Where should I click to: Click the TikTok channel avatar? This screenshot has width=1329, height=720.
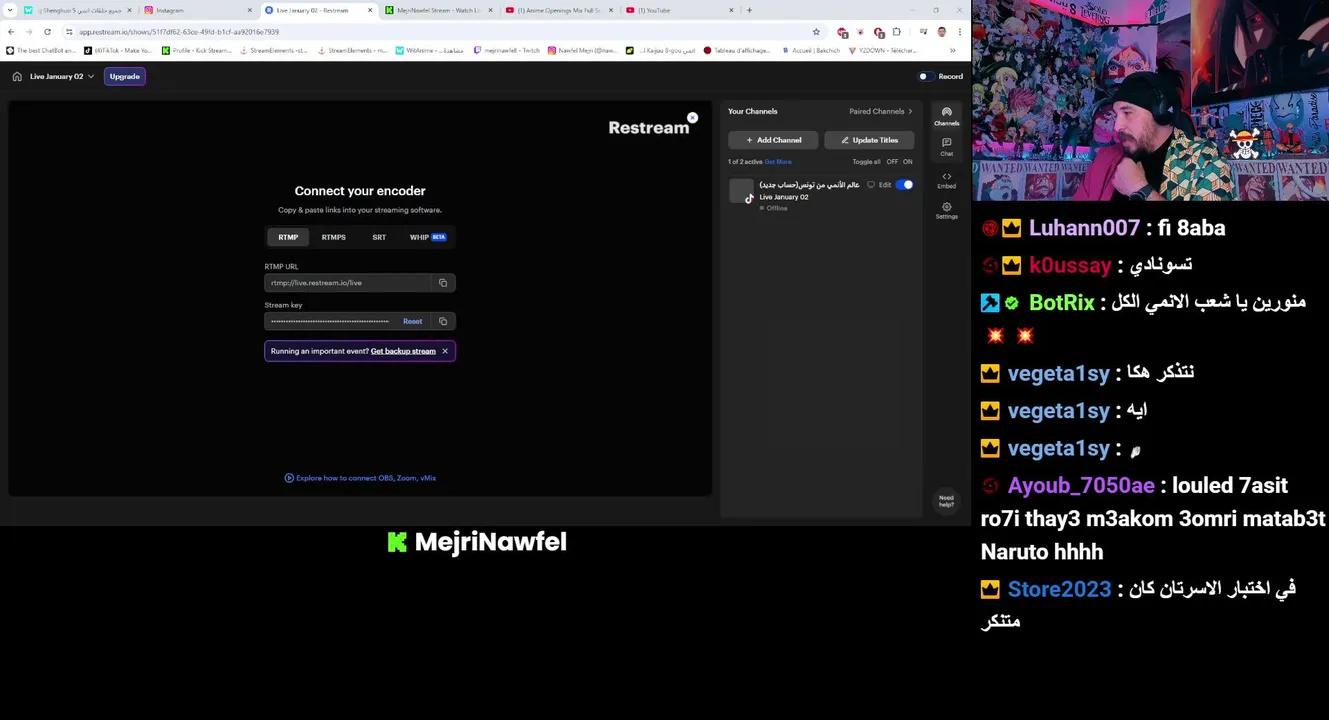coord(741,191)
